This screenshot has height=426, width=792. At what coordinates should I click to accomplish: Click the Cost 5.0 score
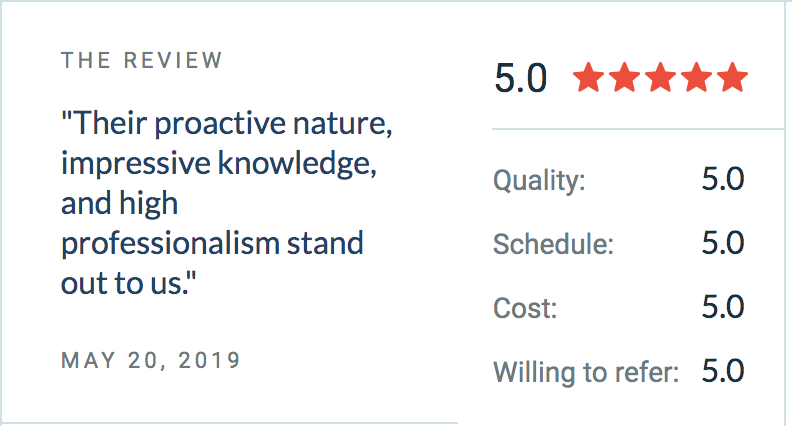[723, 307]
